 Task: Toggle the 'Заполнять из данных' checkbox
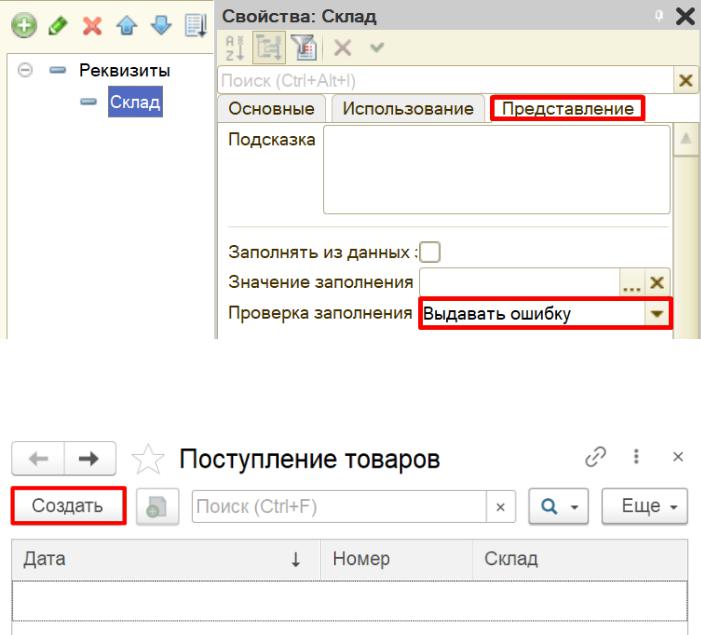click(433, 253)
